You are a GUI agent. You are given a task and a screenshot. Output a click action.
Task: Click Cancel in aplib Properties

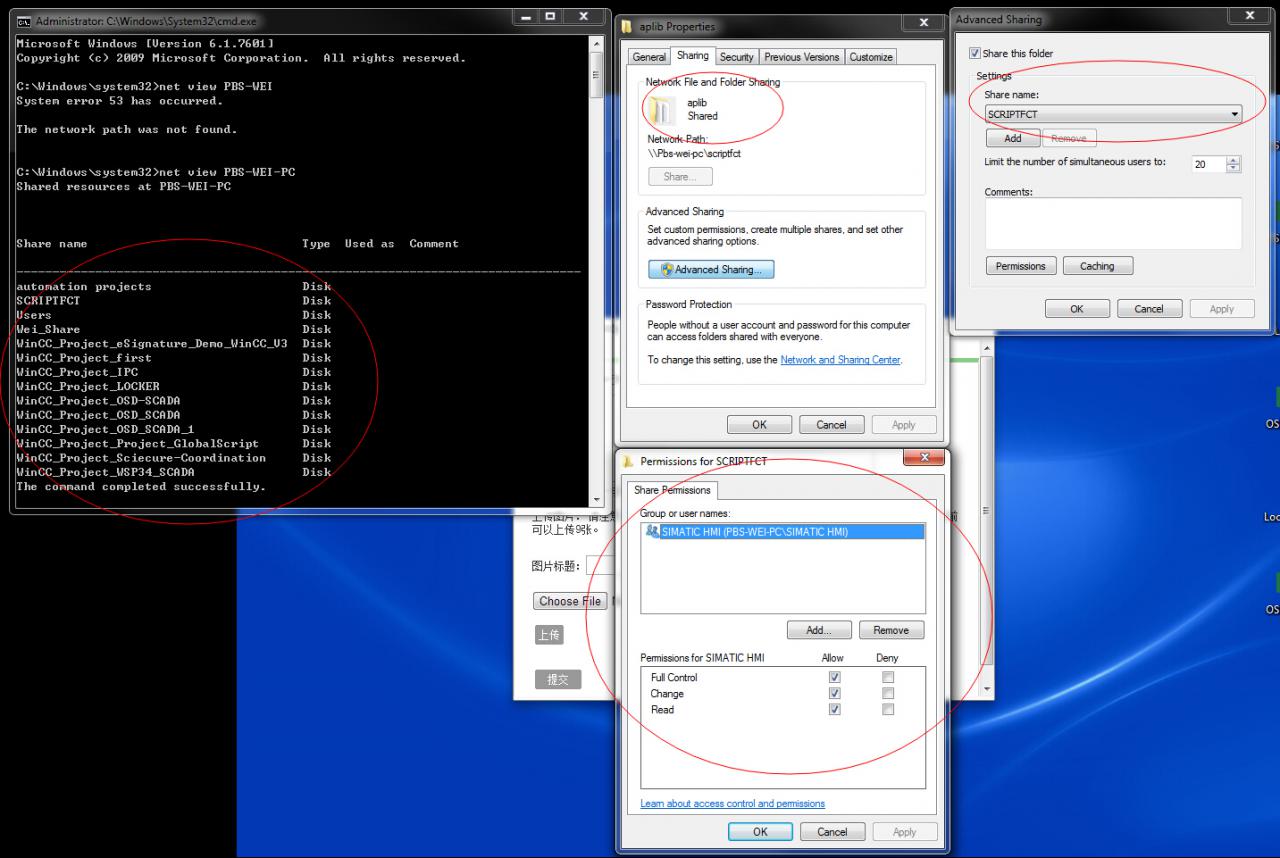pyautogui.click(x=831, y=424)
